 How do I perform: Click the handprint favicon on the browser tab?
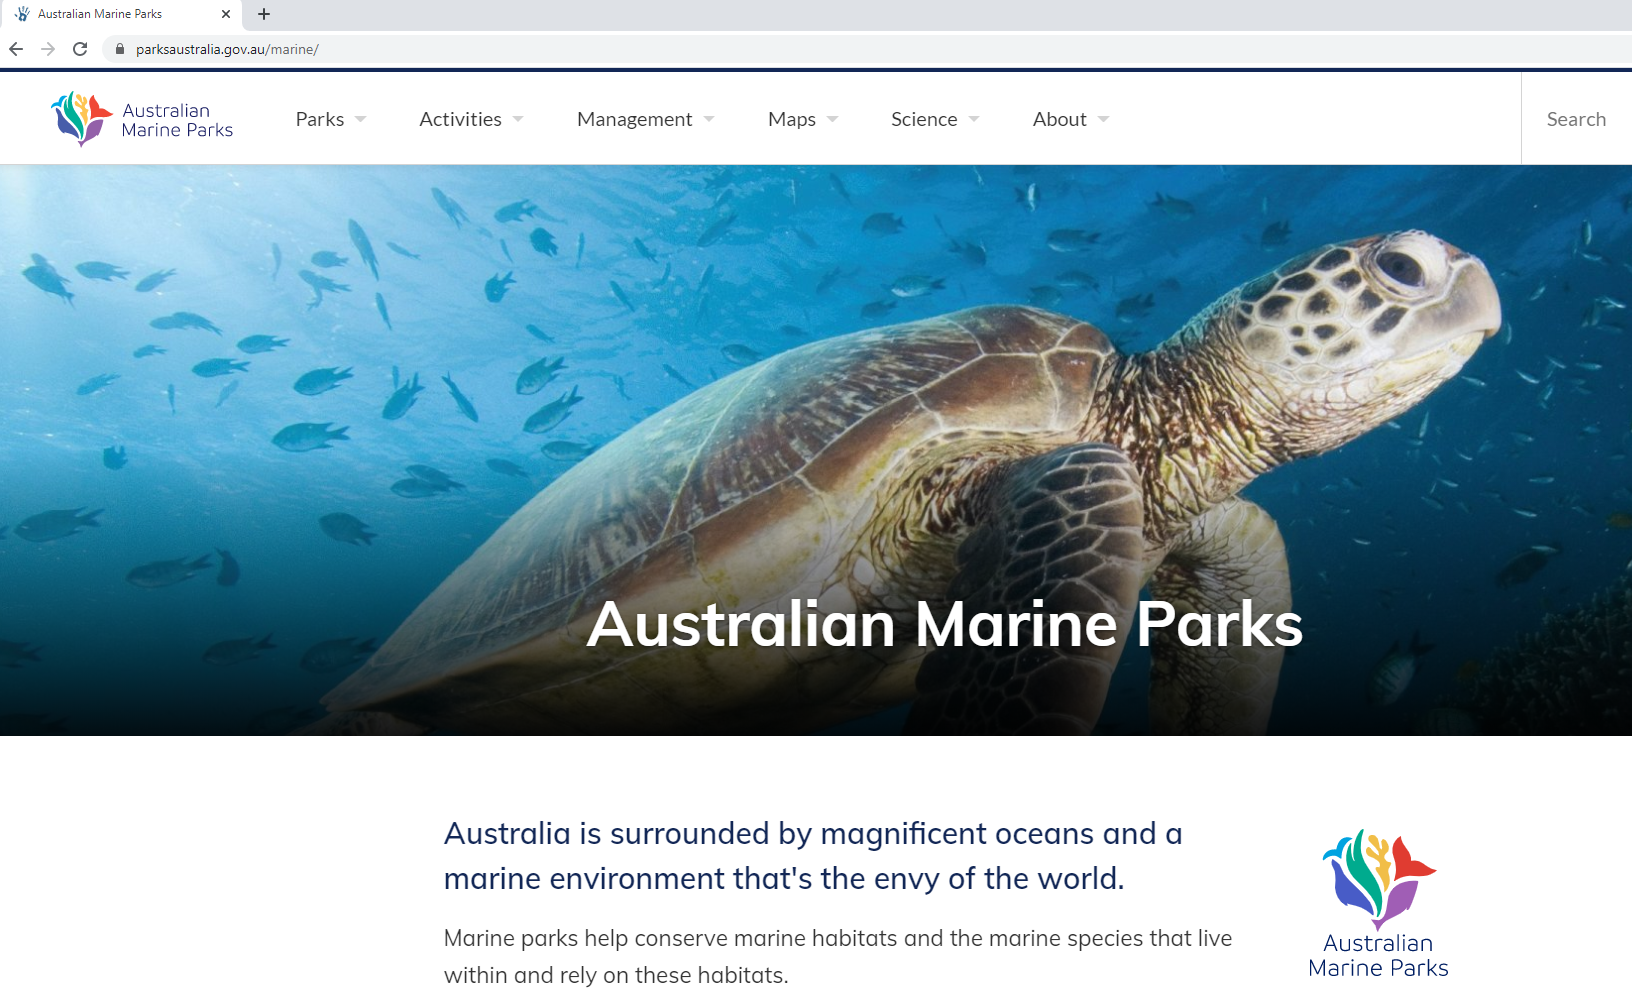[x=22, y=14]
